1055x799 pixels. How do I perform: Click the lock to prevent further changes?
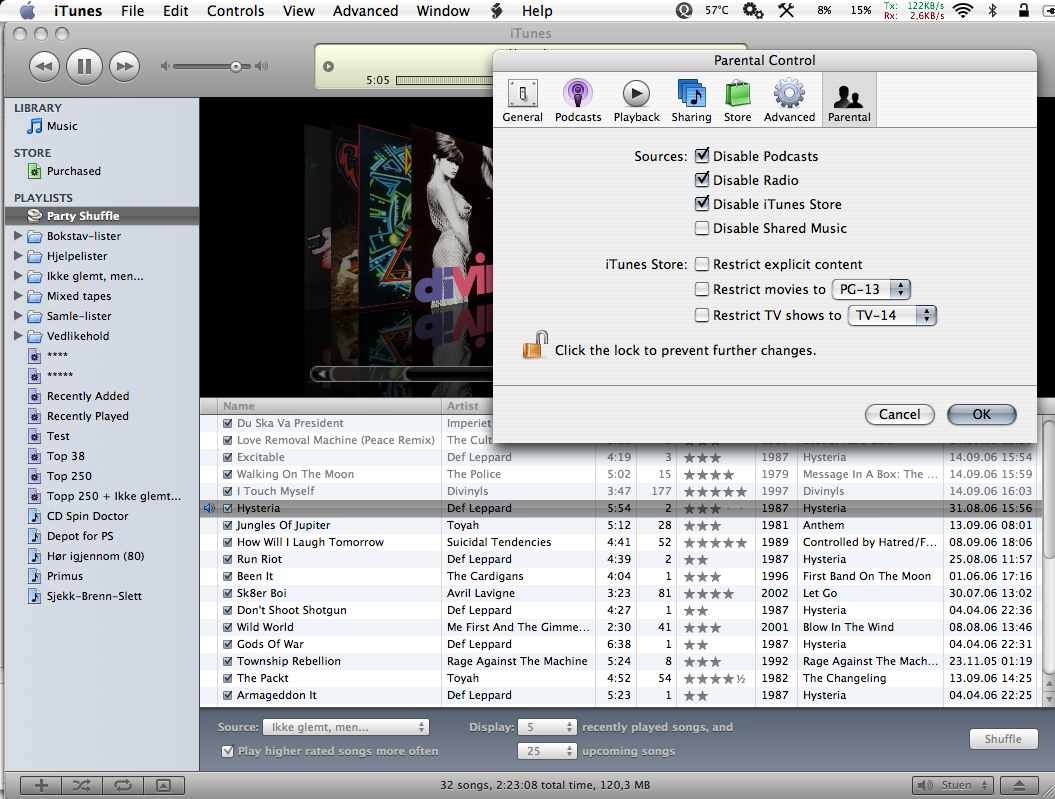(535, 345)
